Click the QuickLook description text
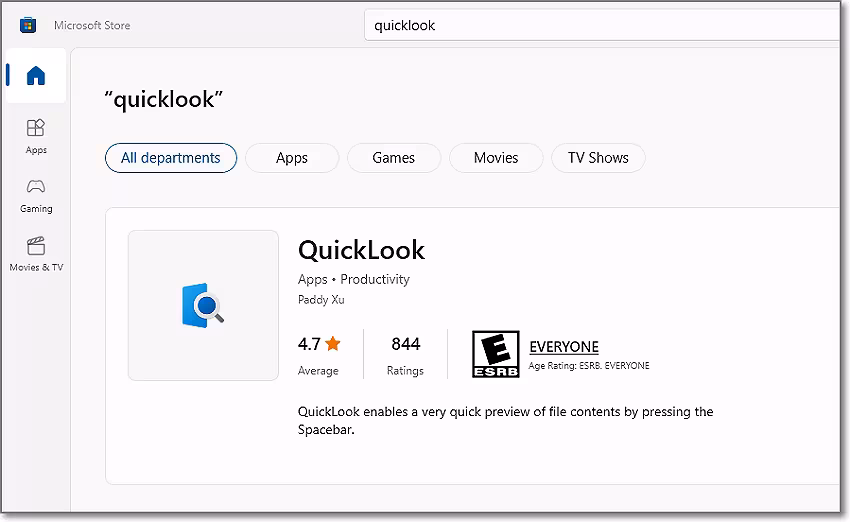The image size is (850, 522). pyautogui.click(x=505, y=420)
